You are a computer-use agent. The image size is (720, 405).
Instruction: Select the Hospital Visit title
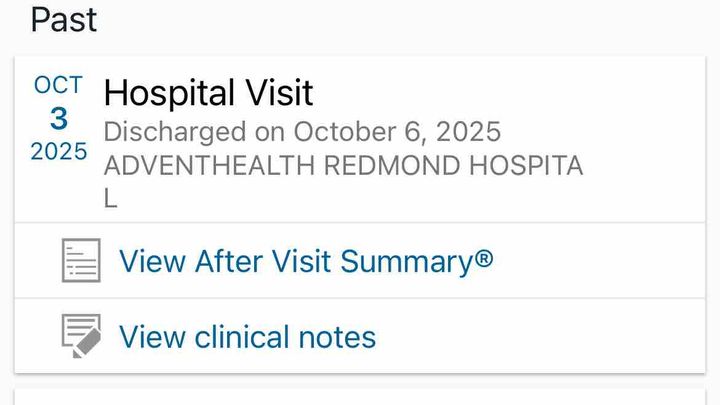[208, 93]
